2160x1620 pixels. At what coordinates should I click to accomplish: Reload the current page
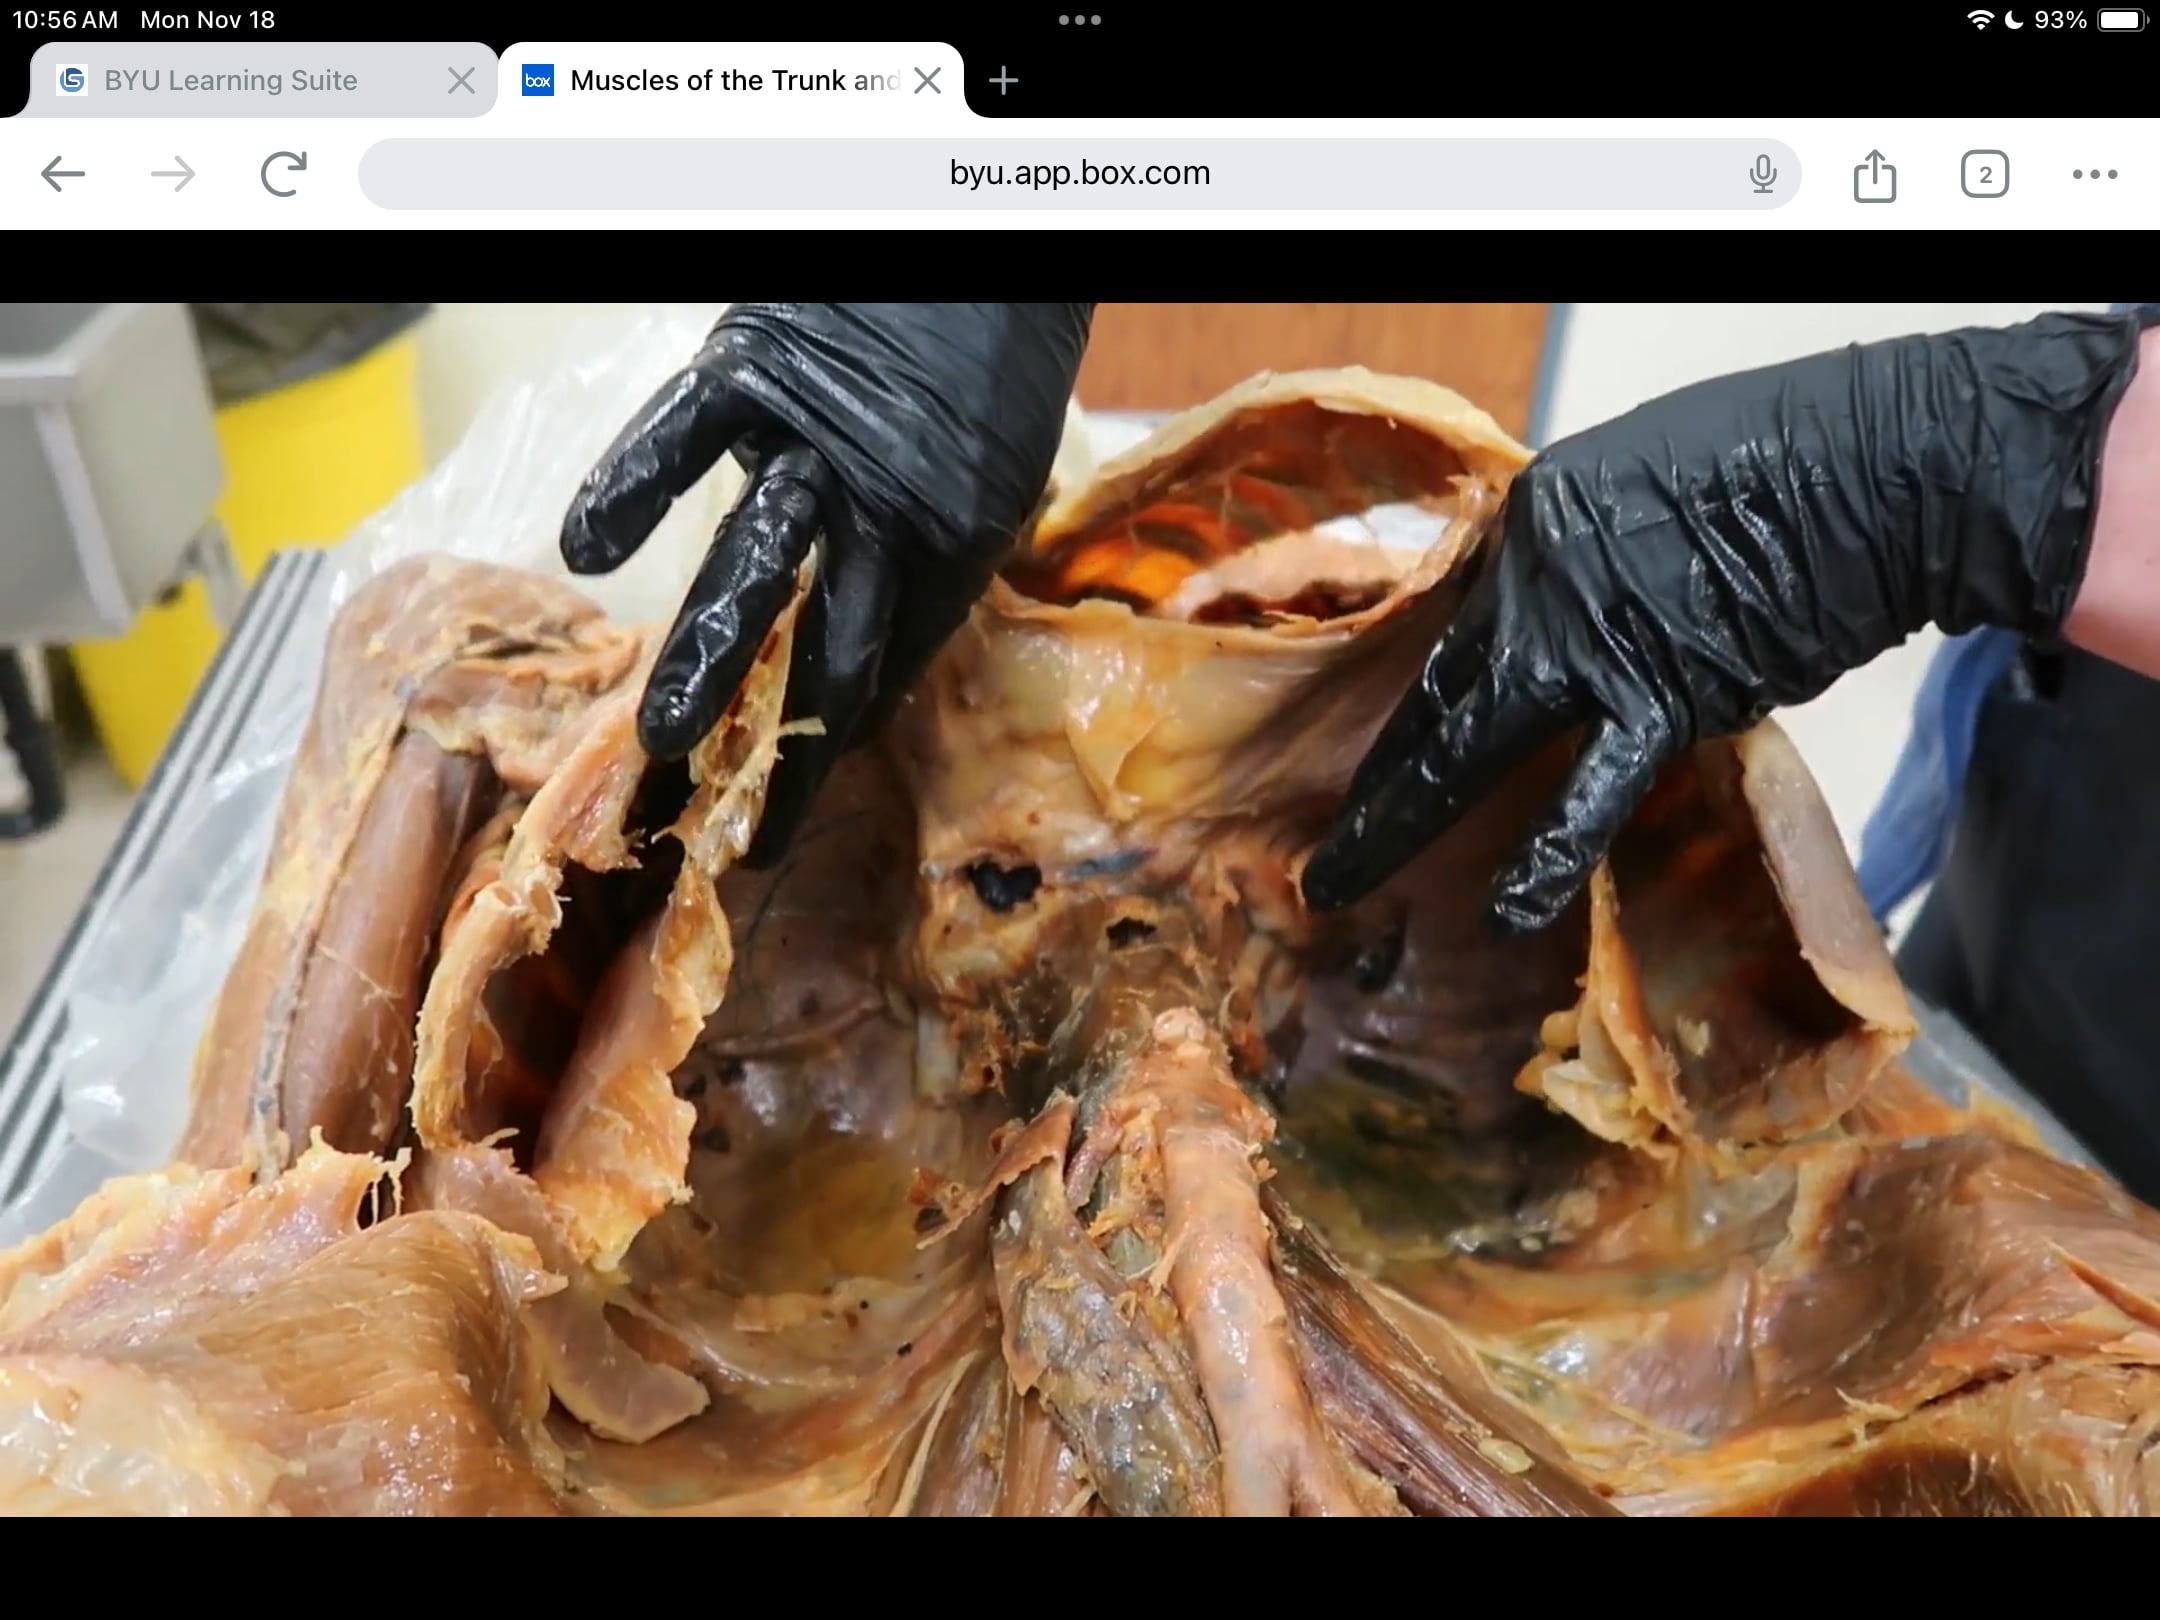pos(283,174)
